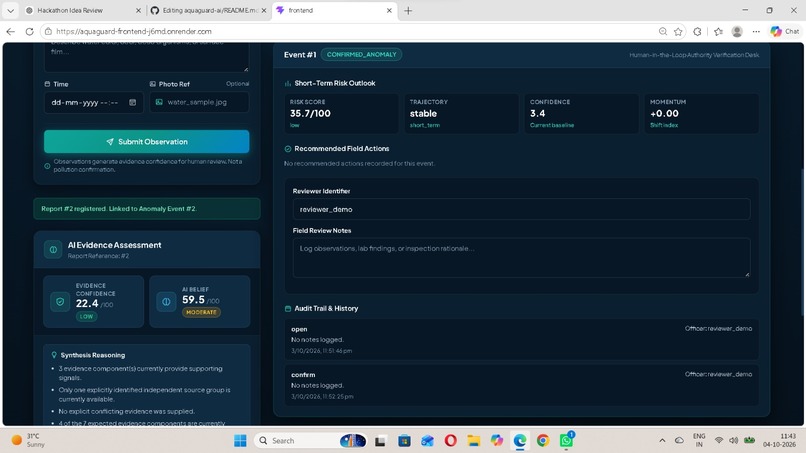Screen dimensions: 806x453
Task: Click the Recommended Field Actions check icon
Action: [288, 149]
